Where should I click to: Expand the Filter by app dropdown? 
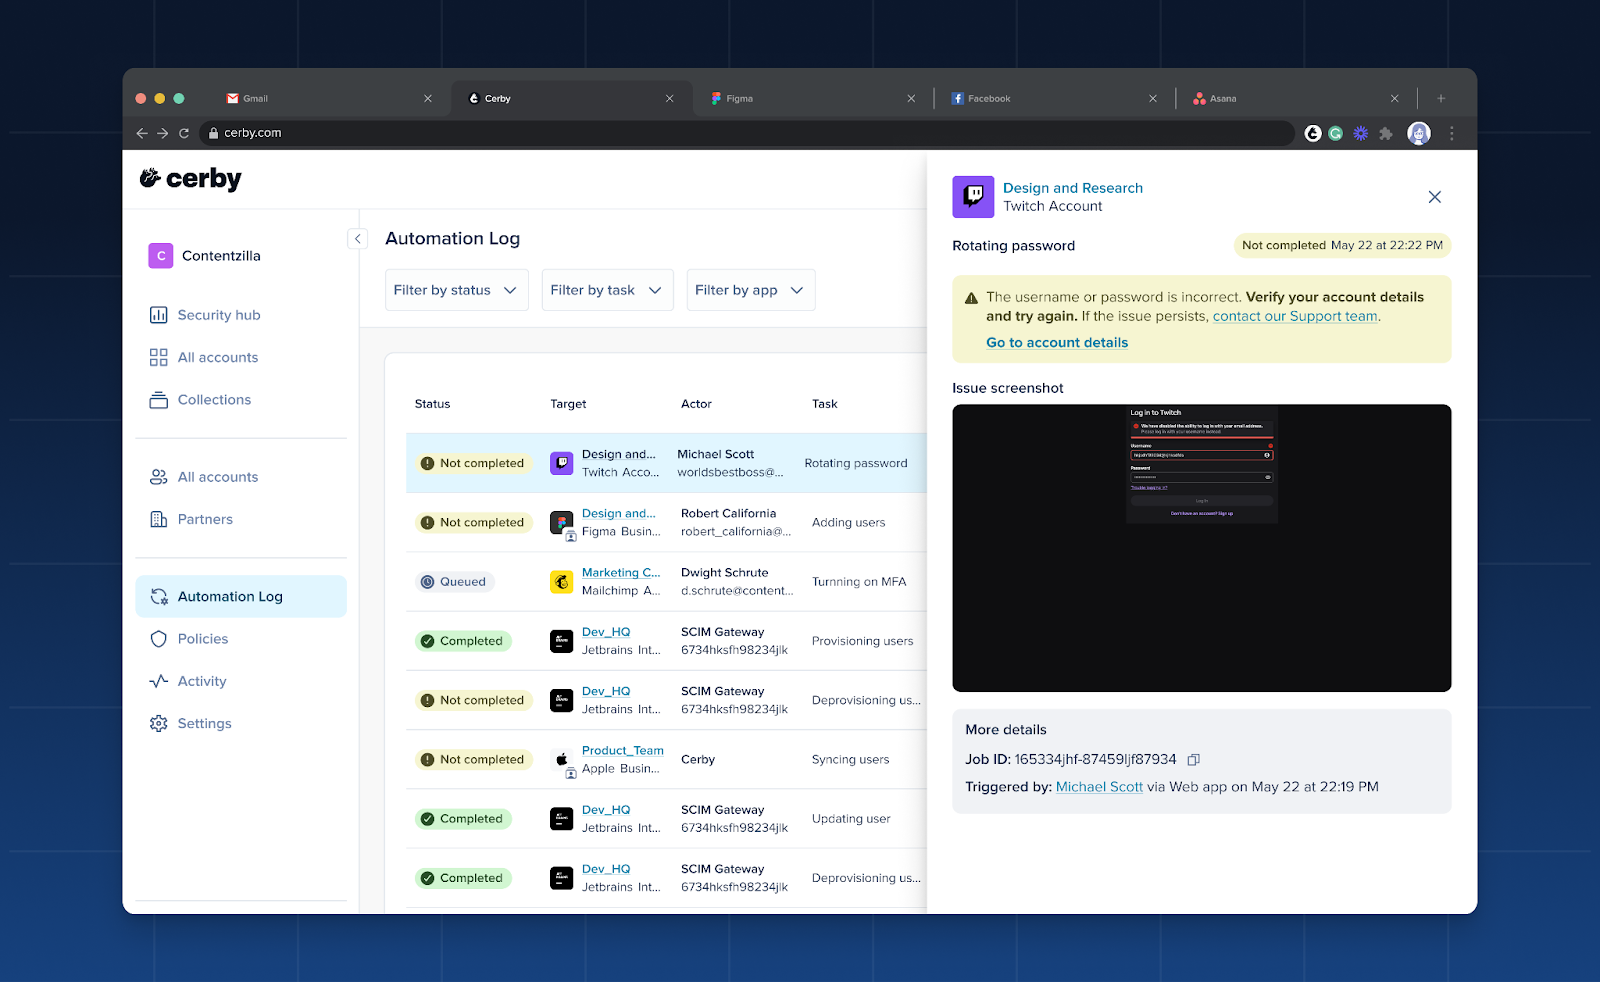751,290
